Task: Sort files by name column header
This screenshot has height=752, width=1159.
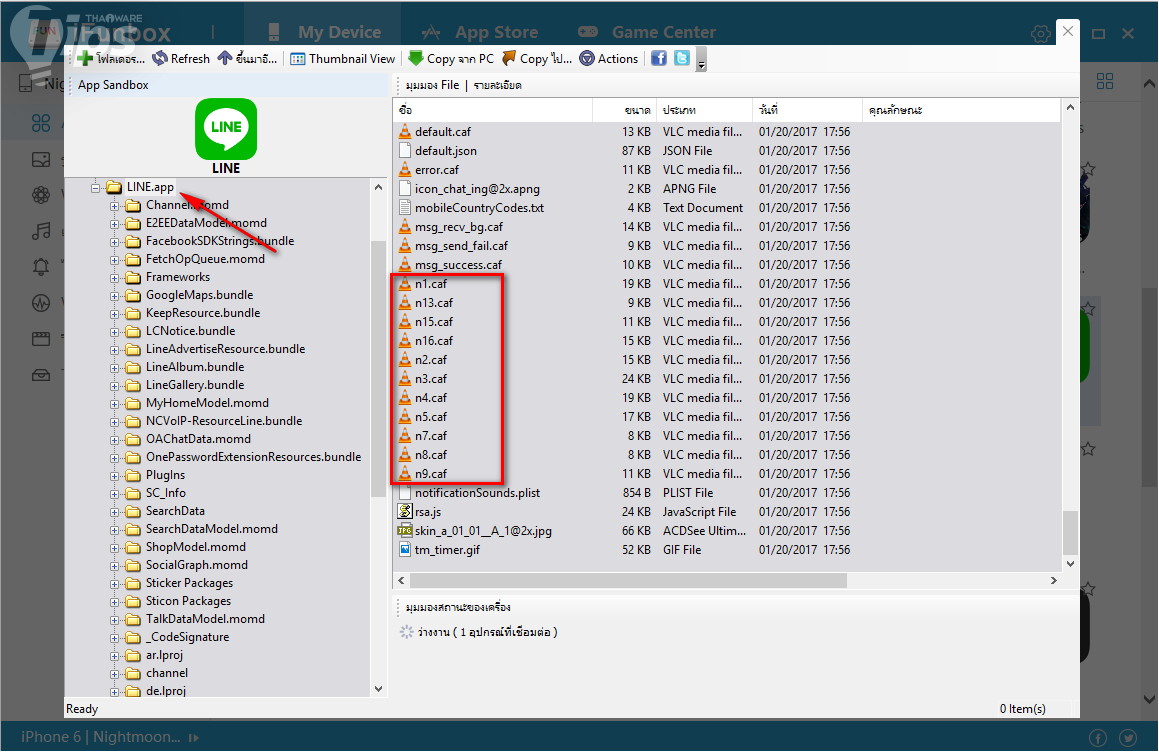Action: click(x=493, y=110)
